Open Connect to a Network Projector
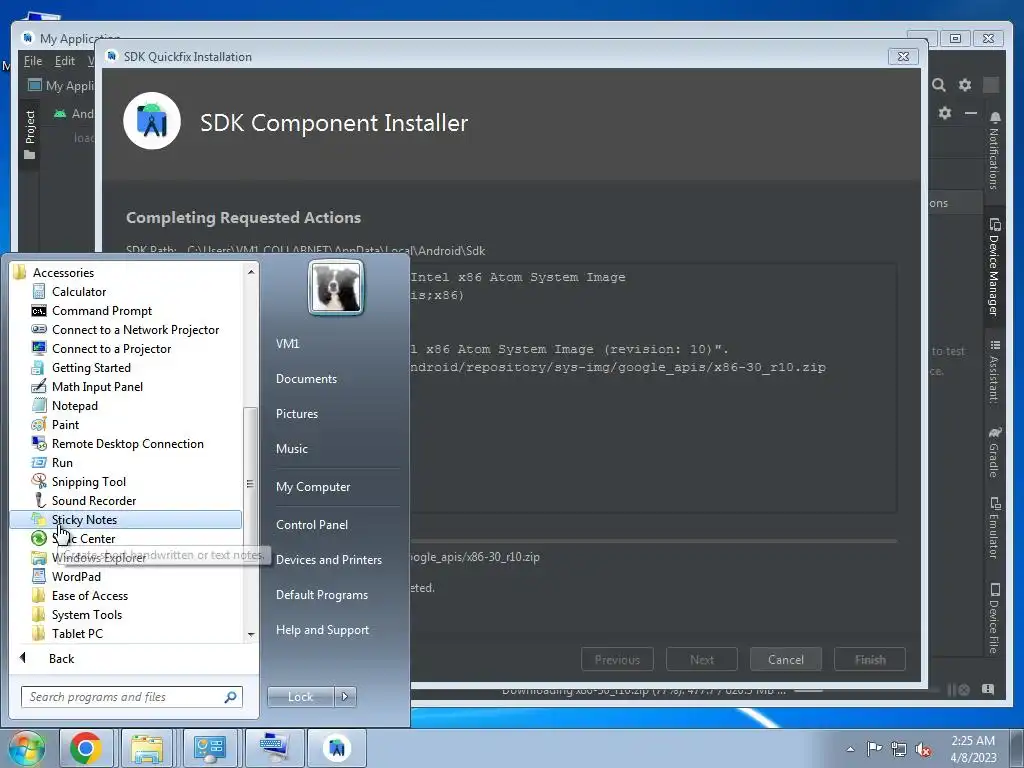The image size is (1024, 768). click(x=135, y=330)
